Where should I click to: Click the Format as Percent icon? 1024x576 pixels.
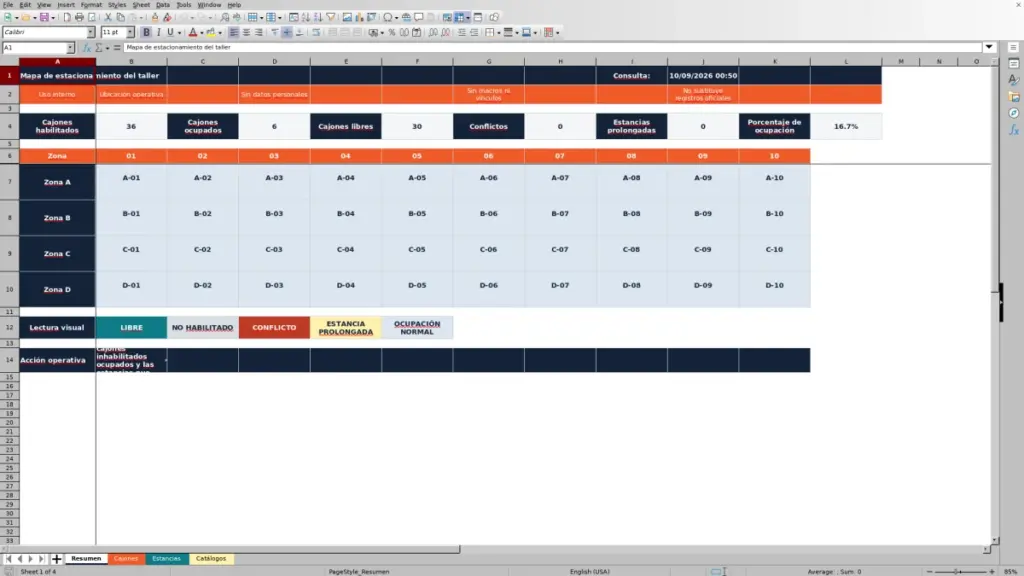point(392,32)
